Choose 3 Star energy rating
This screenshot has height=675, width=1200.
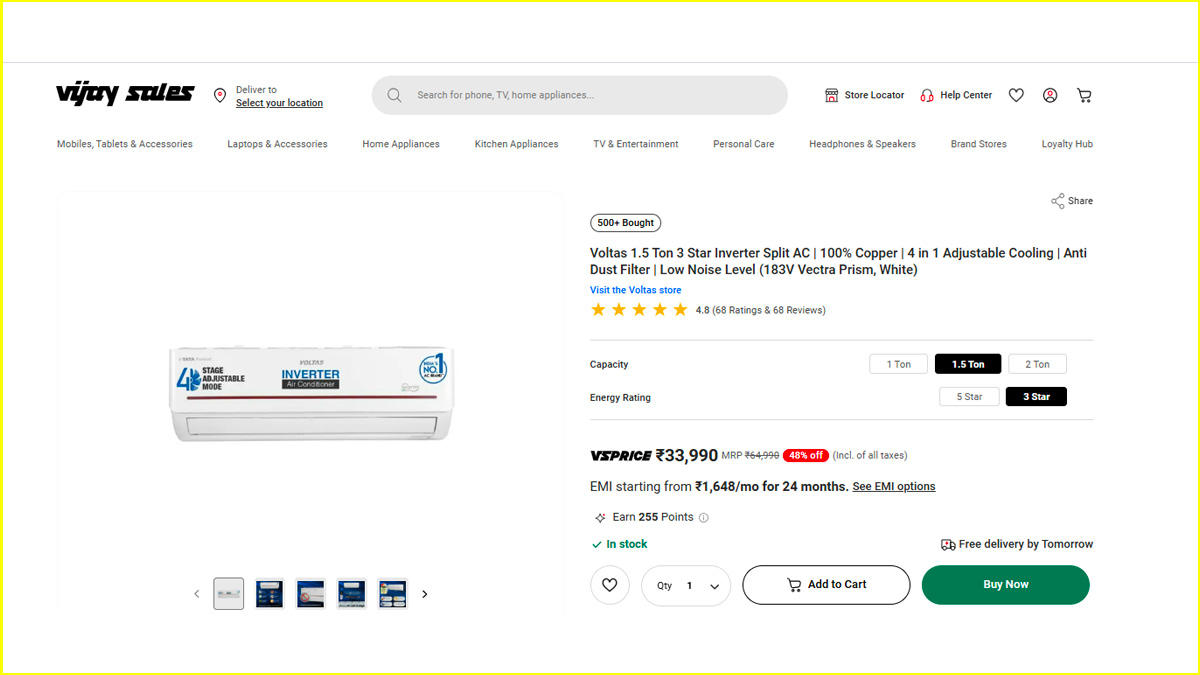(x=1036, y=397)
